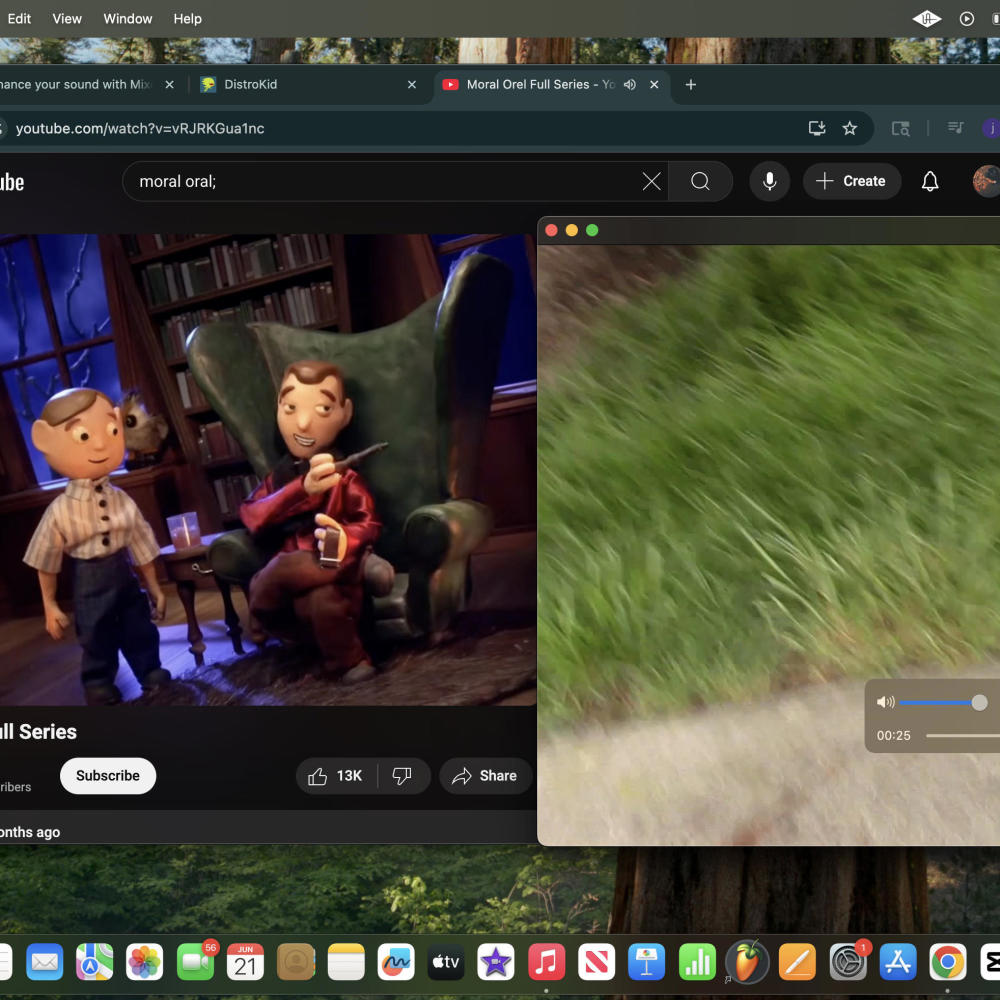
Task: Click the URL youtube.com/watch address field
Action: pos(408,128)
